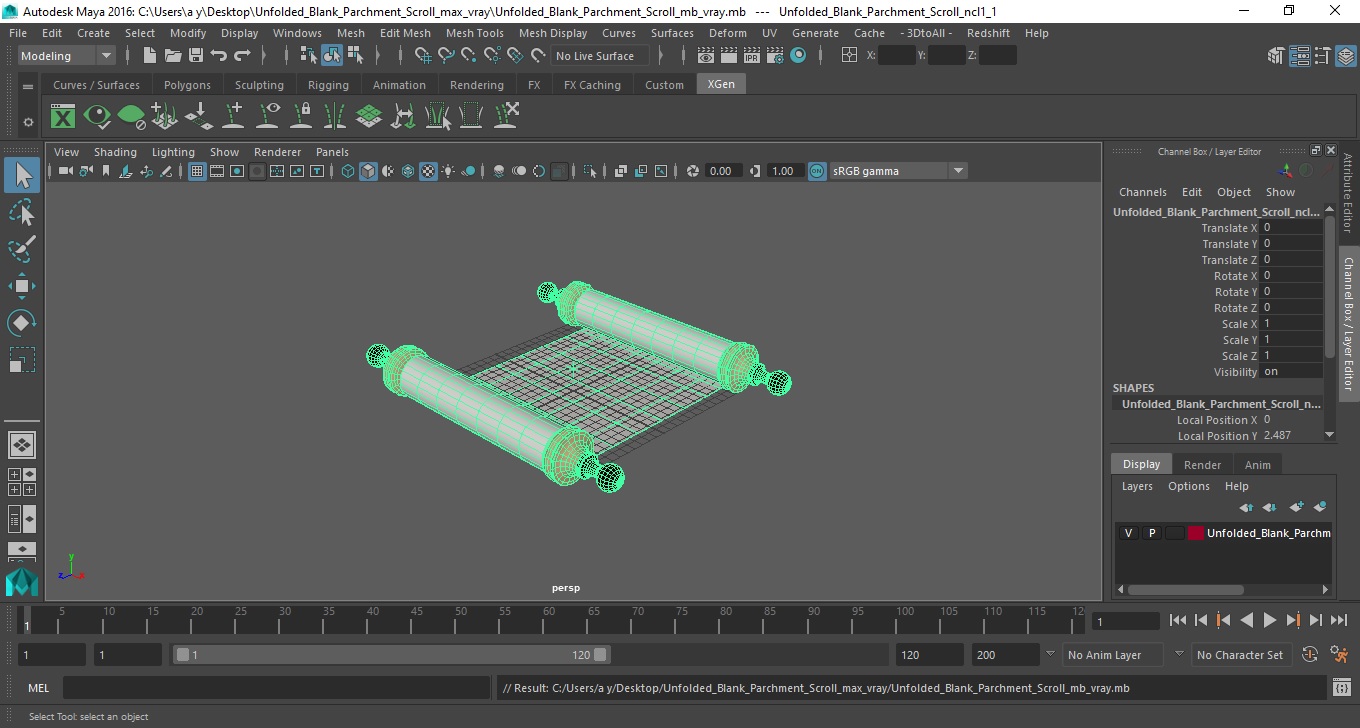Click Step Forward One Key button
This screenshot has height=728, width=1360.
[x=1292, y=620]
